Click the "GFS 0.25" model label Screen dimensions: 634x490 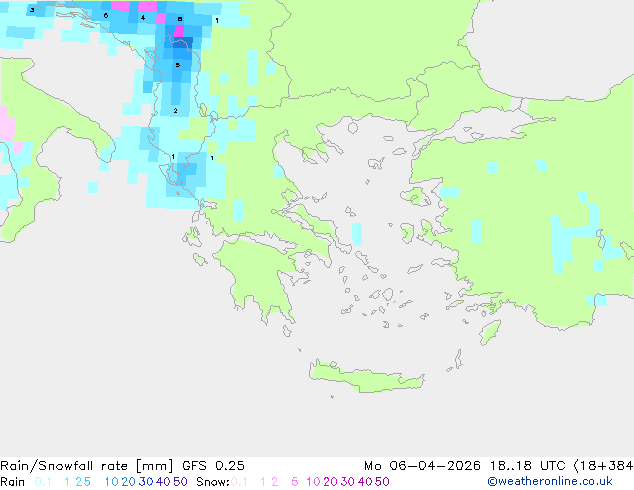213,466
